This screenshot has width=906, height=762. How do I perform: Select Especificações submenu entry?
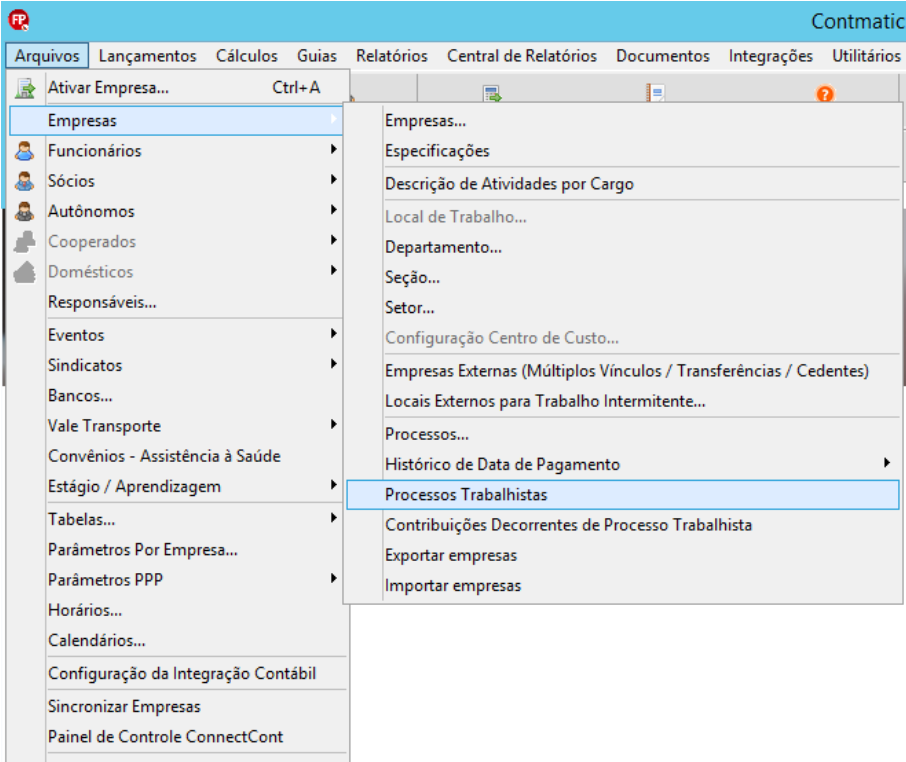(x=623, y=151)
